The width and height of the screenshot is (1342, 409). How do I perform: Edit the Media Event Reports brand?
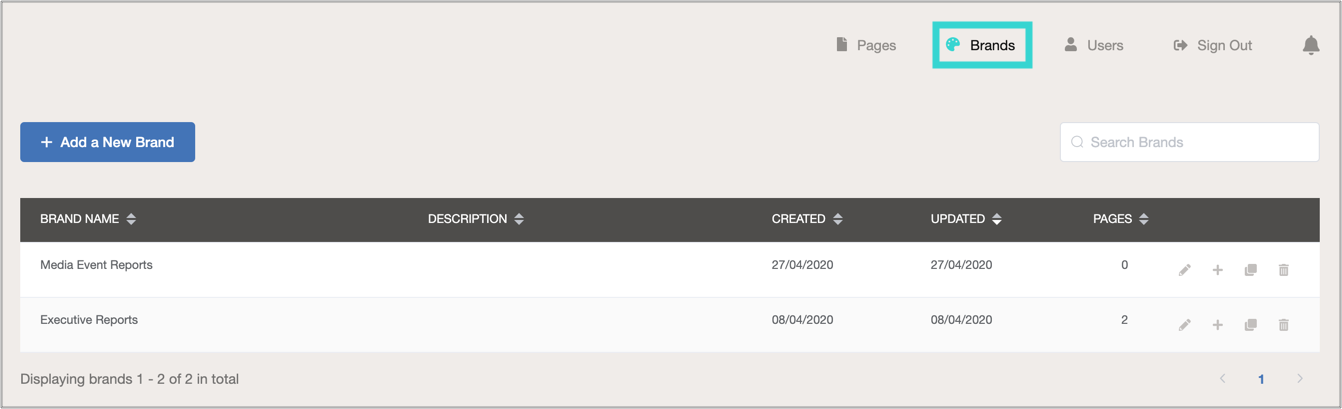pos(1184,270)
